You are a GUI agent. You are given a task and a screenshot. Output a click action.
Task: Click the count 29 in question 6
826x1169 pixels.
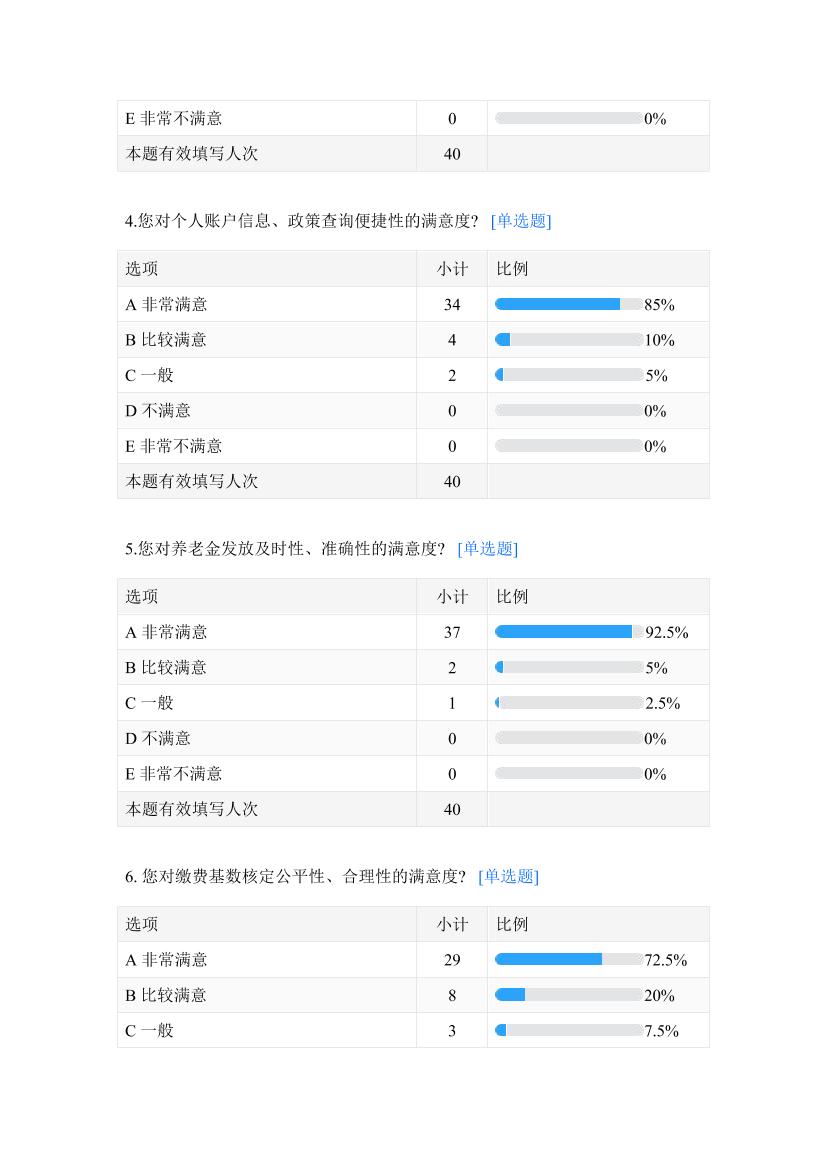pos(452,960)
